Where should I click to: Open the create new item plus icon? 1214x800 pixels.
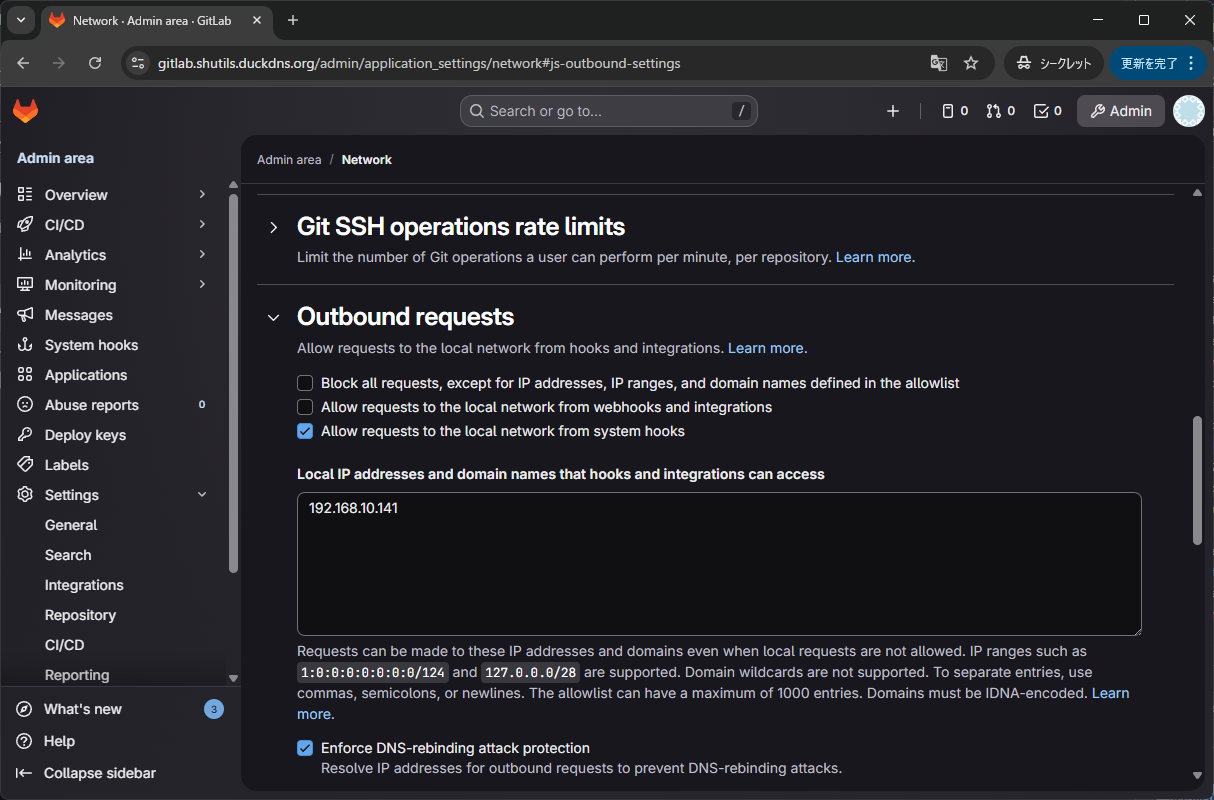[x=892, y=111]
